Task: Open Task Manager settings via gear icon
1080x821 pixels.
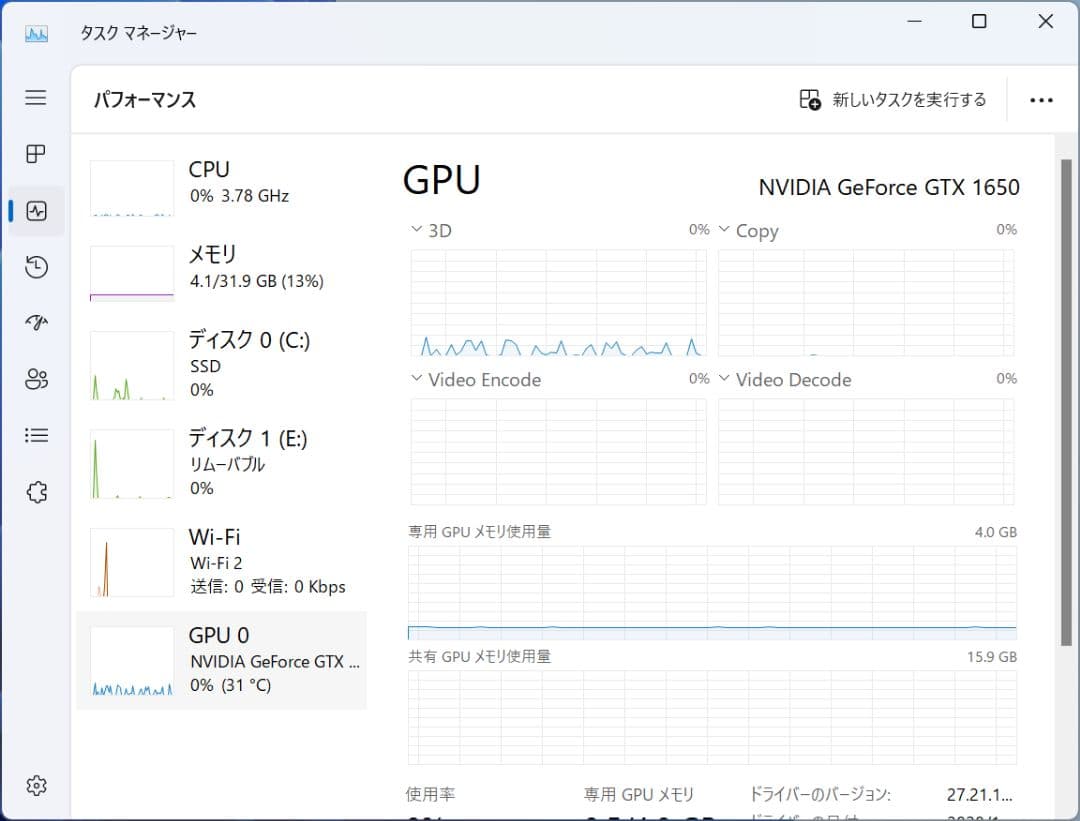Action: (x=35, y=786)
